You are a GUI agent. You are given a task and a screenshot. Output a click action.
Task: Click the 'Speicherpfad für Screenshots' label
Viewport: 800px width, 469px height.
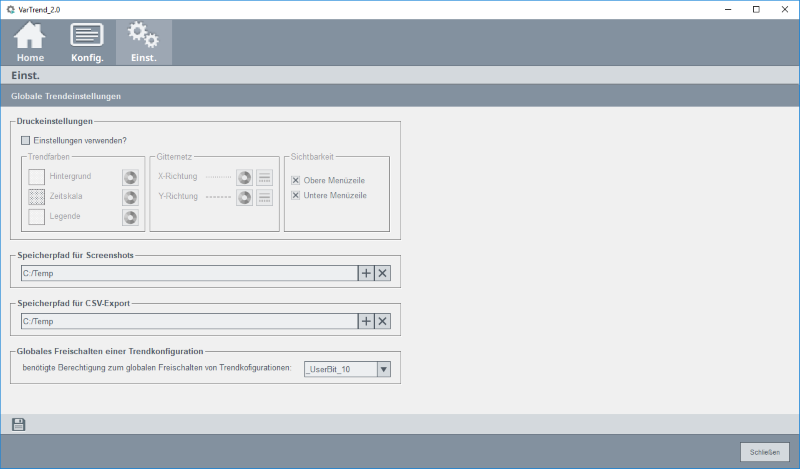(x=76, y=255)
